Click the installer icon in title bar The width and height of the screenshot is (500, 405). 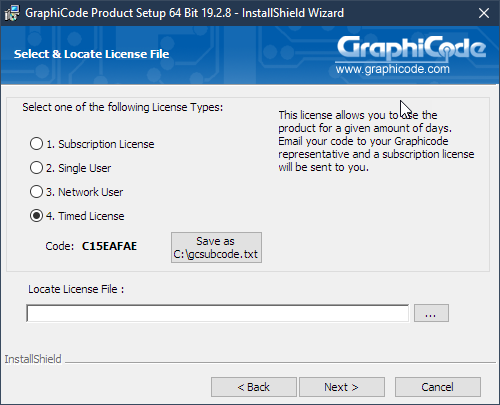[x=12, y=13]
